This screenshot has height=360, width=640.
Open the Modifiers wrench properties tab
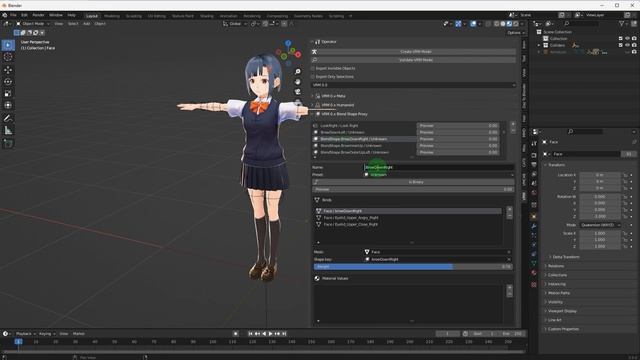click(x=534, y=226)
